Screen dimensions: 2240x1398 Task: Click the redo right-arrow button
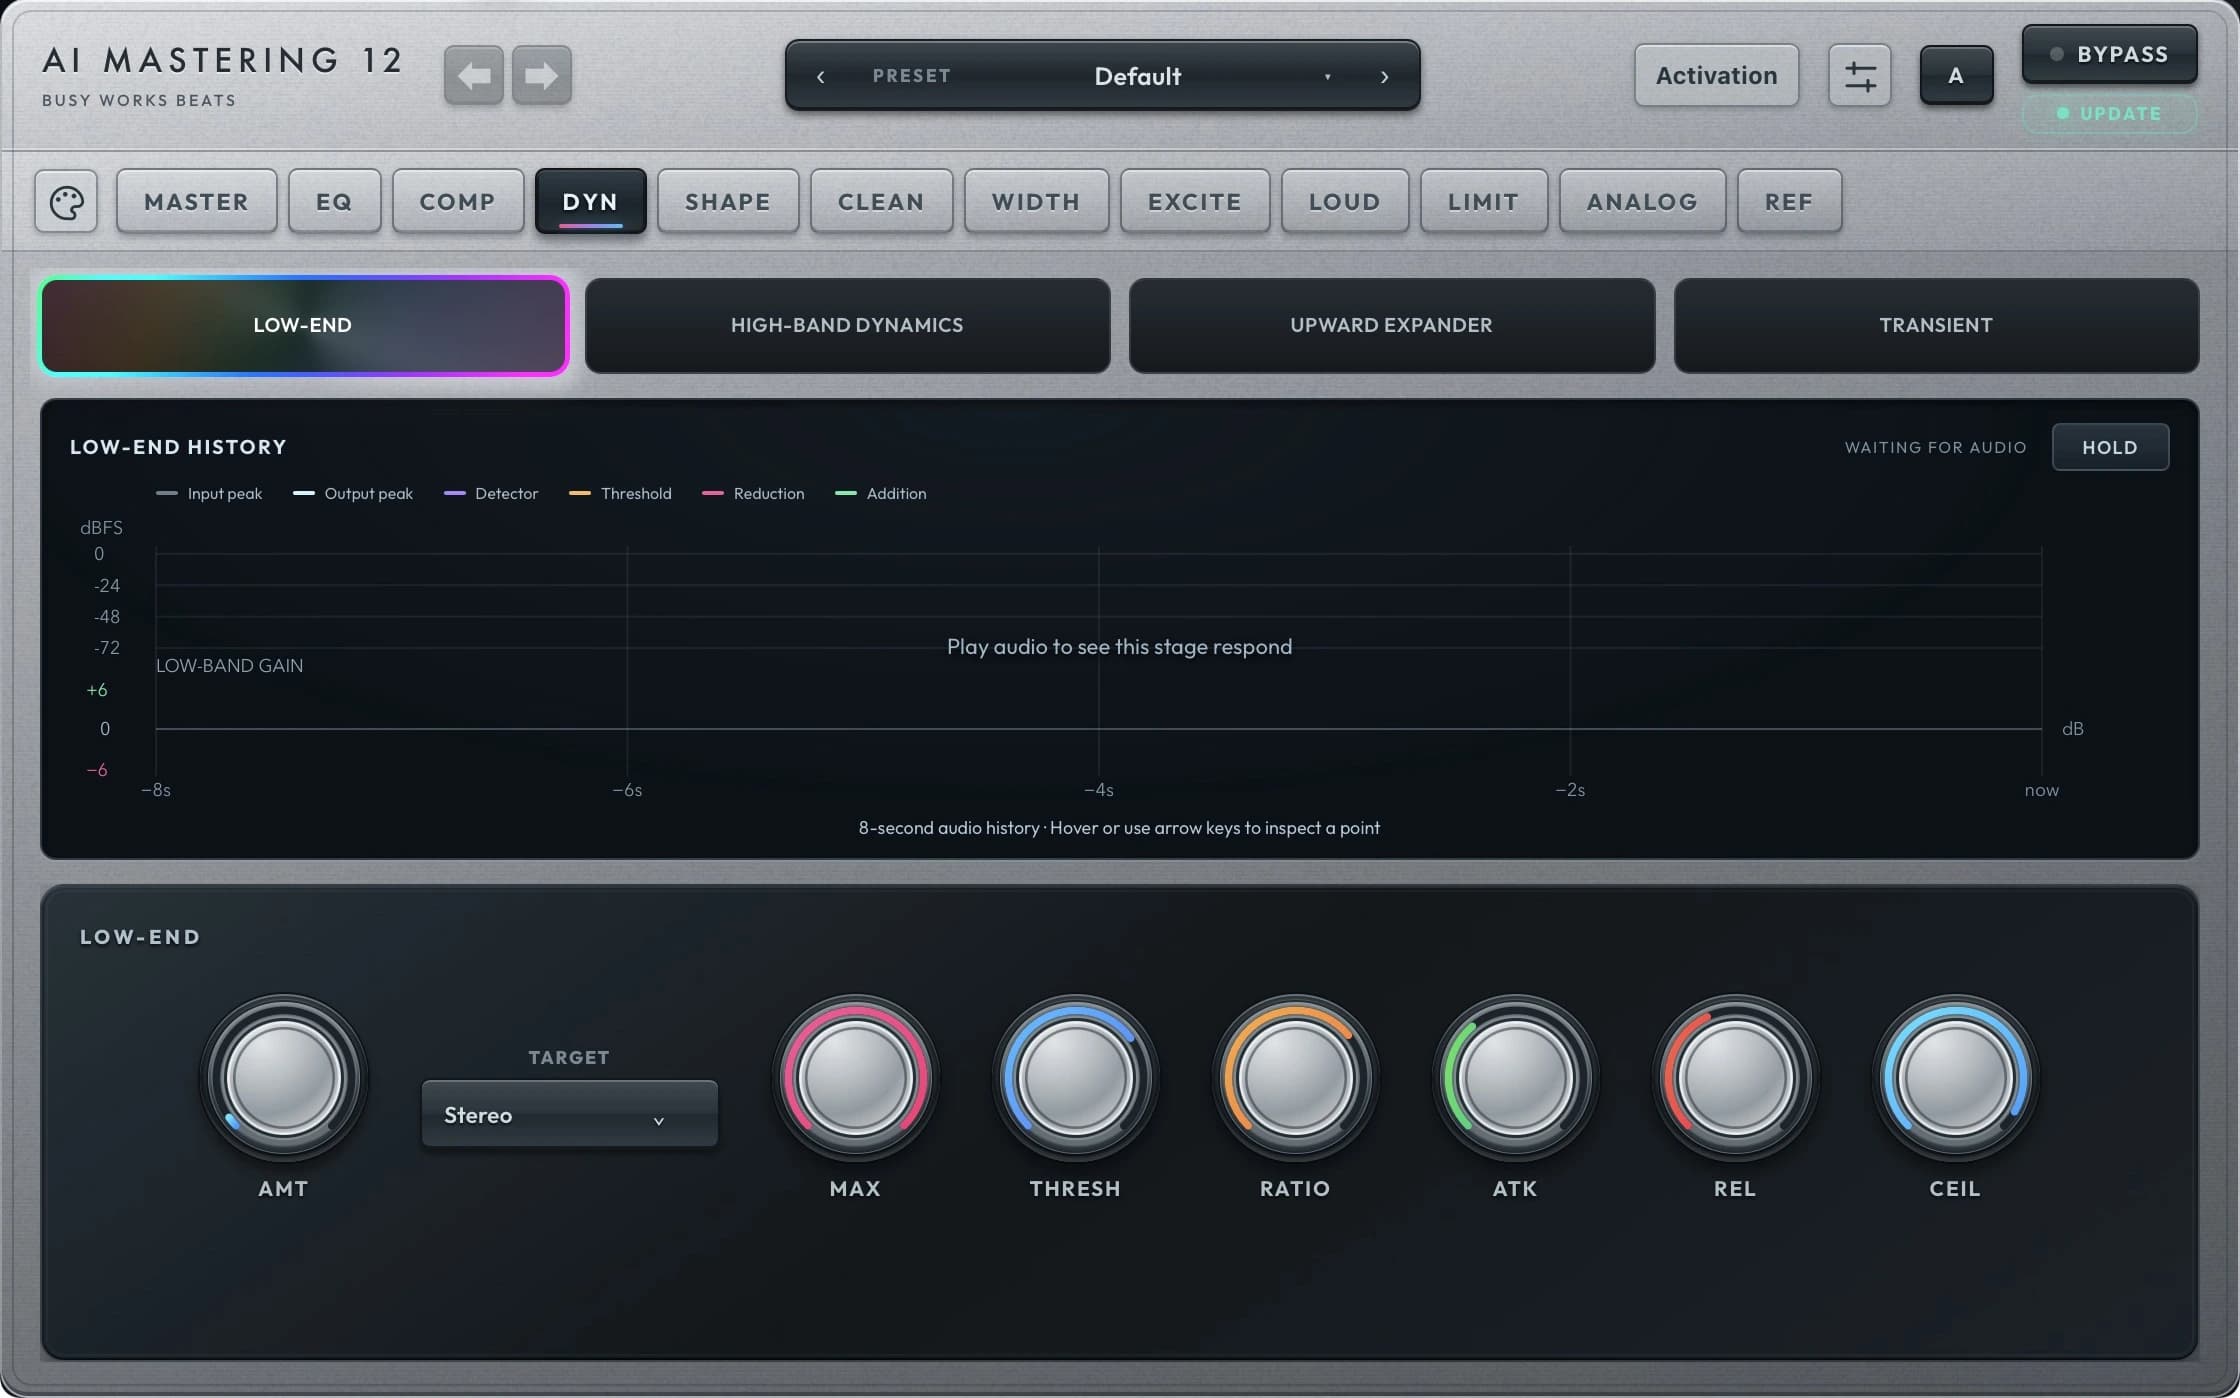point(541,75)
